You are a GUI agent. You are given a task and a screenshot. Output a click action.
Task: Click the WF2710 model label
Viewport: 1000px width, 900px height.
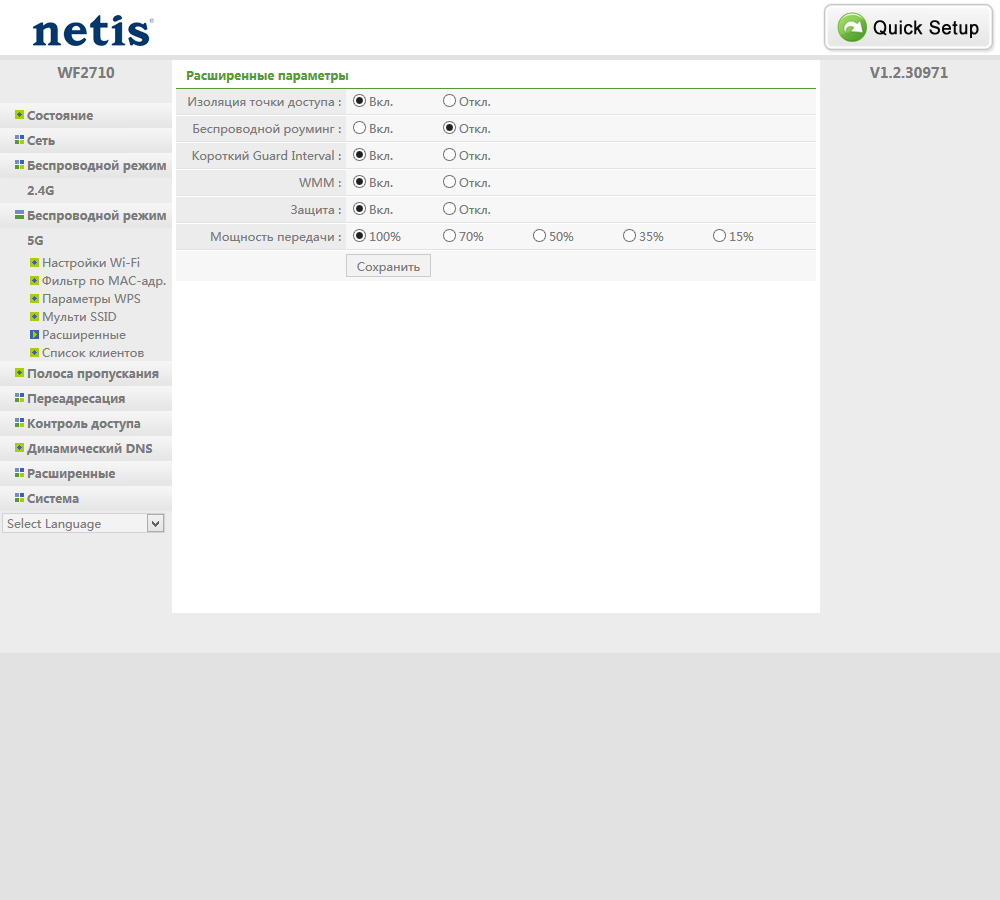[86, 73]
